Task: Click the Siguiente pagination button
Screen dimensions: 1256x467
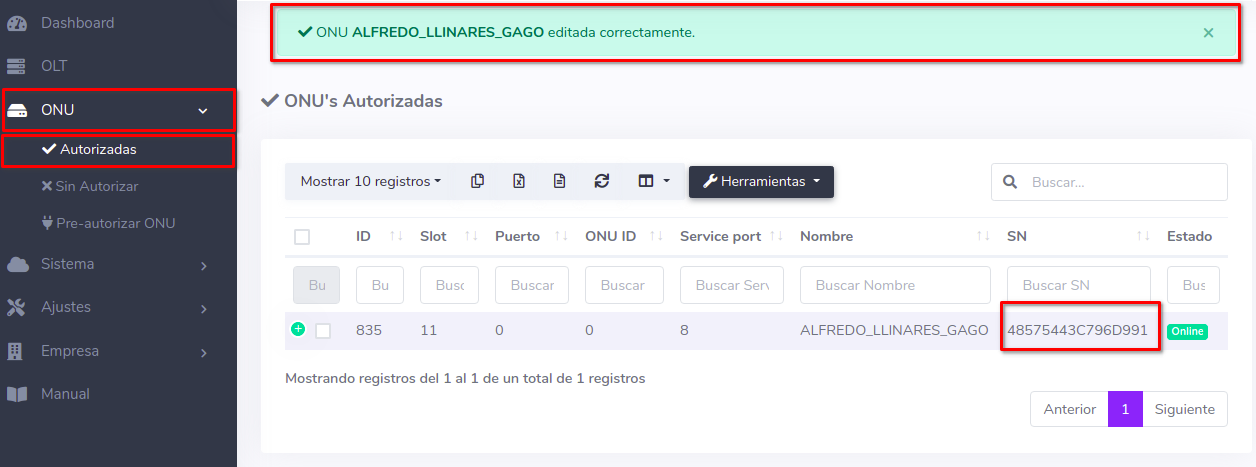Action: pos(1184,409)
